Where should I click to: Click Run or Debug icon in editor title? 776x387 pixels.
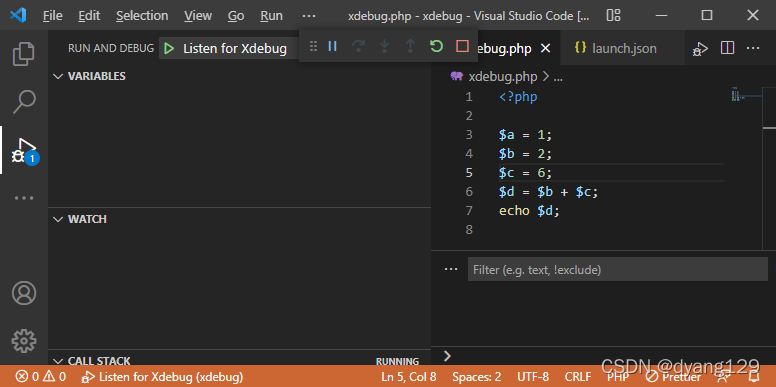[700, 48]
